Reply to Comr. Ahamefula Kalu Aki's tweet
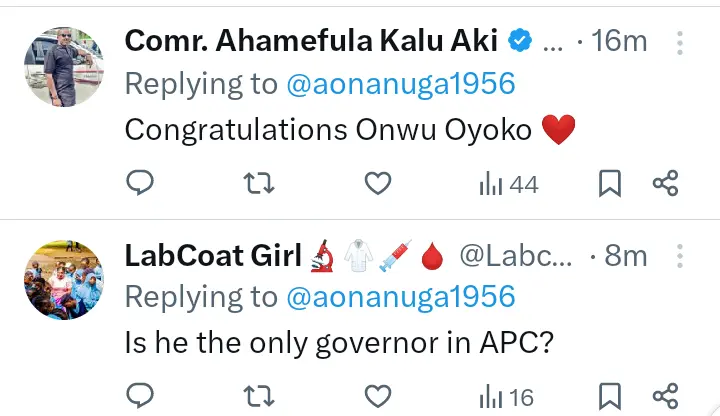 (x=142, y=183)
